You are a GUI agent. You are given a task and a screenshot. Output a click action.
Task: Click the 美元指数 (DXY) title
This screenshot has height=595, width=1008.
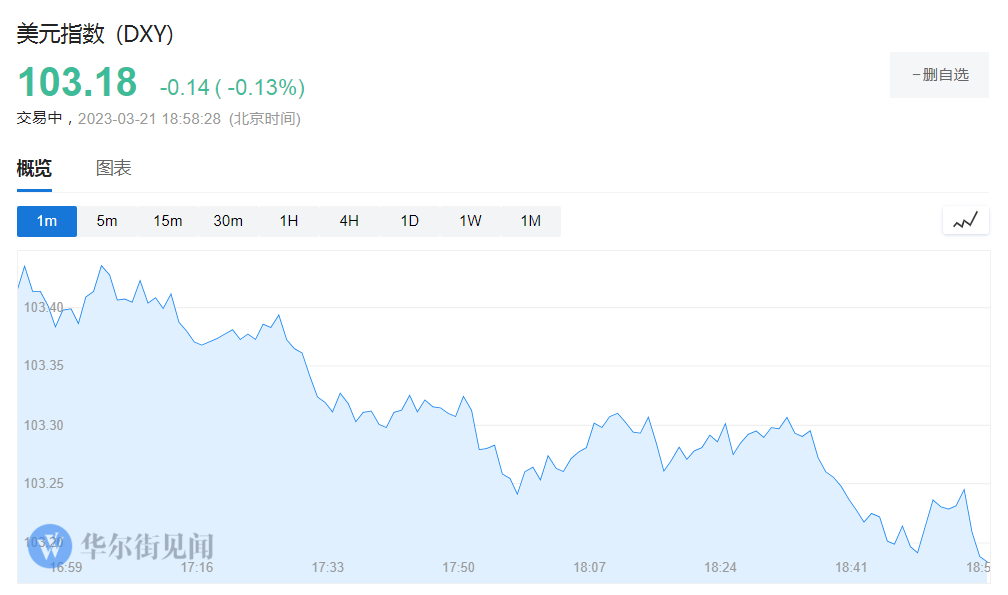(96, 34)
